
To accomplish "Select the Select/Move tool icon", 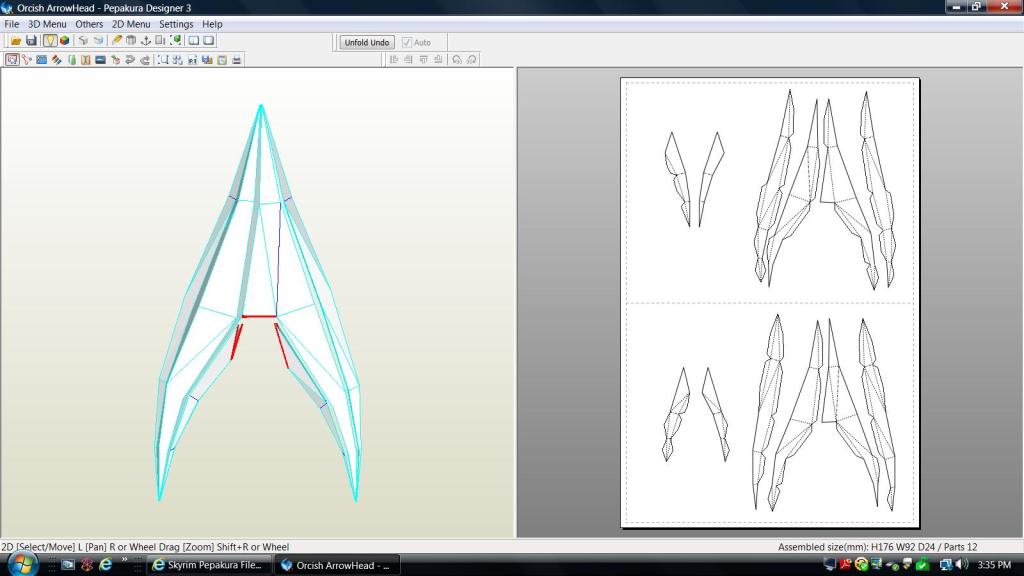I will (x=12, y=59).
